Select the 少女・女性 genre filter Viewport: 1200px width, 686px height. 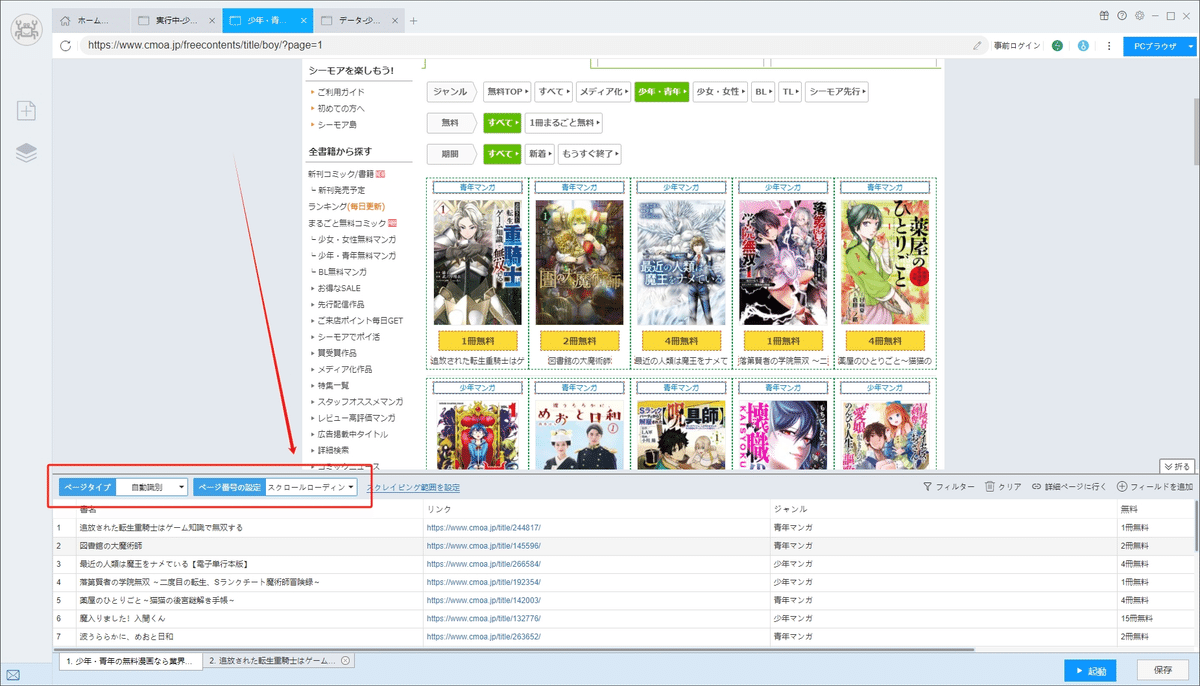point(721,92)
